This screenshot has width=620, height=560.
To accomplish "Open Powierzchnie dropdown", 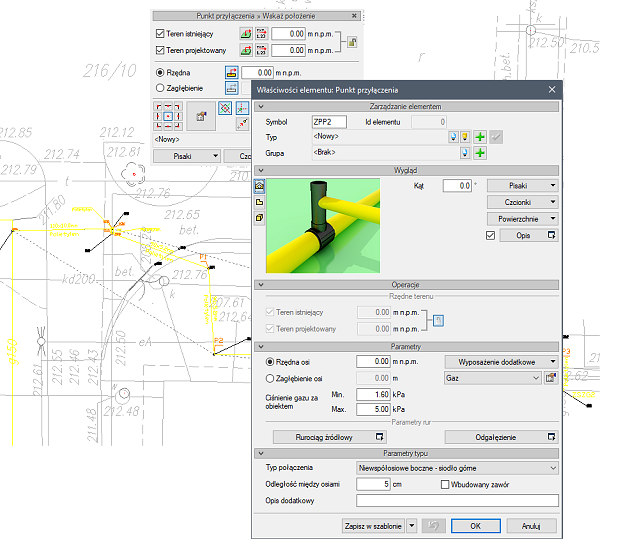I will [x=522, y=219].
